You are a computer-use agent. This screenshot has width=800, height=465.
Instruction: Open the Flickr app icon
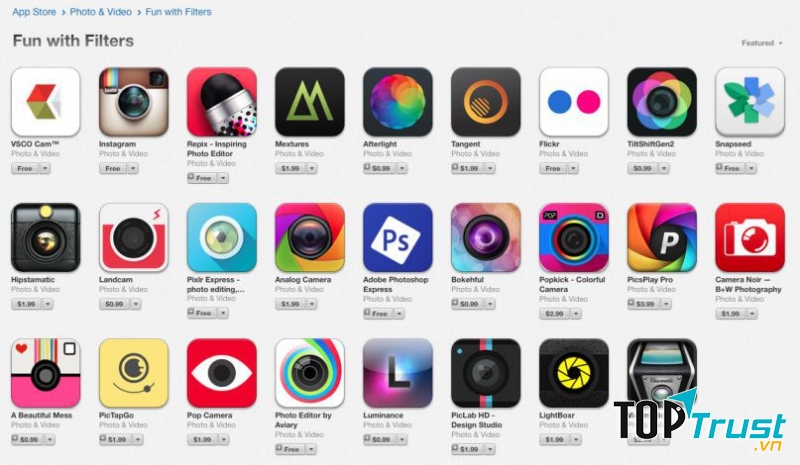(x=574, y=102)
